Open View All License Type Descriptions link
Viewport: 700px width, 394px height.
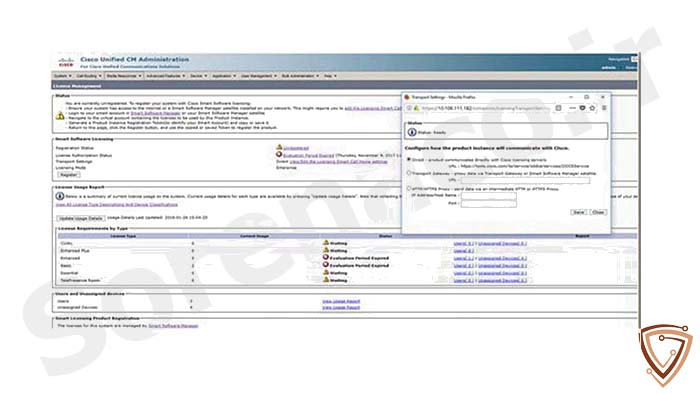(117, 204)
